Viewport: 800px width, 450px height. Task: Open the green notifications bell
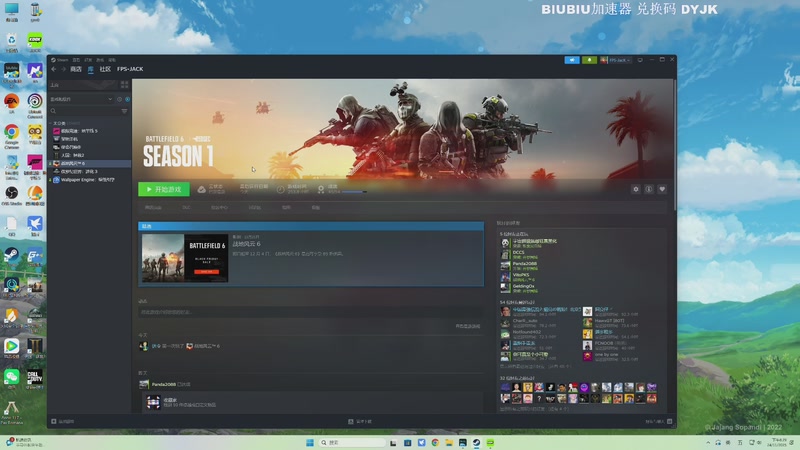point(589,60)
